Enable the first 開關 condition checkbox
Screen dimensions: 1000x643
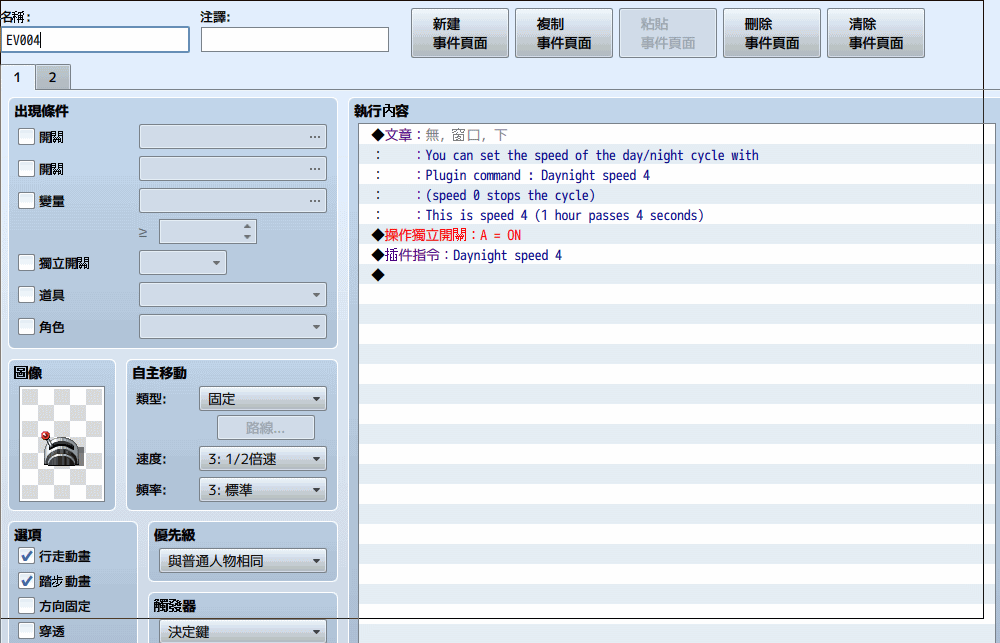tap(26, 137)
